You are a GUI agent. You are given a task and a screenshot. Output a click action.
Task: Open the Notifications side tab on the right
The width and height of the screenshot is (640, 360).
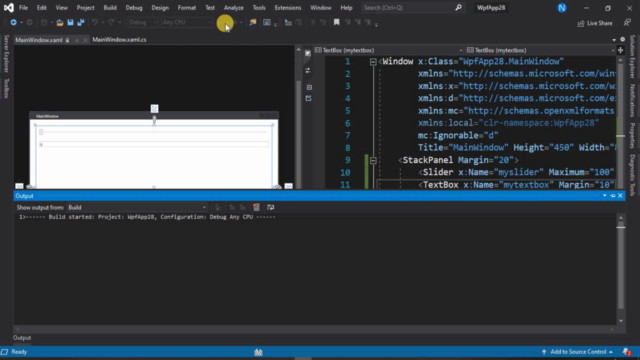632,100
